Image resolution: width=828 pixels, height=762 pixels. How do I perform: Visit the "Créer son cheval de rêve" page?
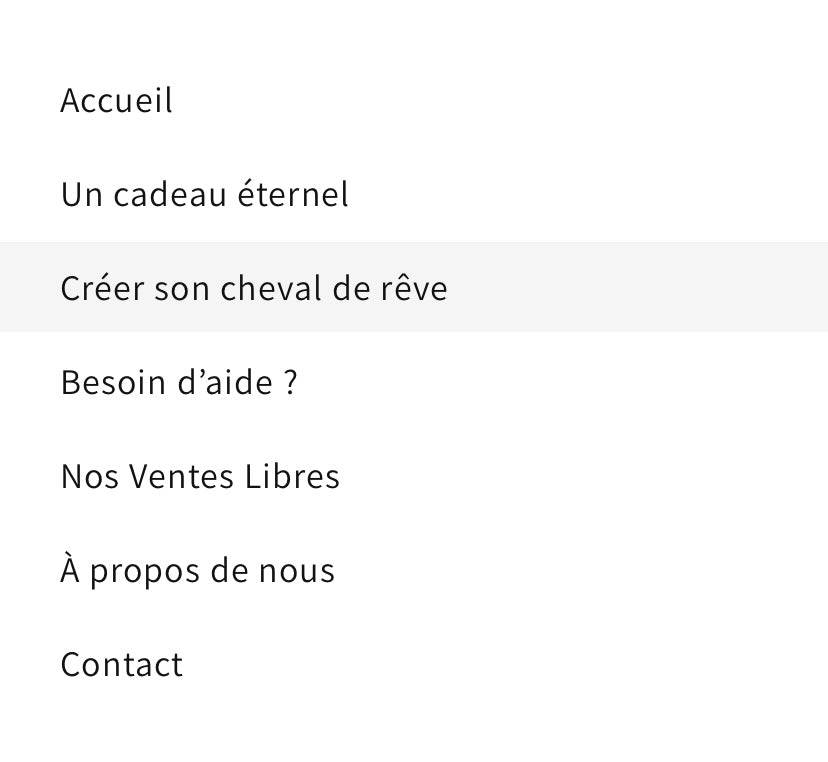click(254, 288)
